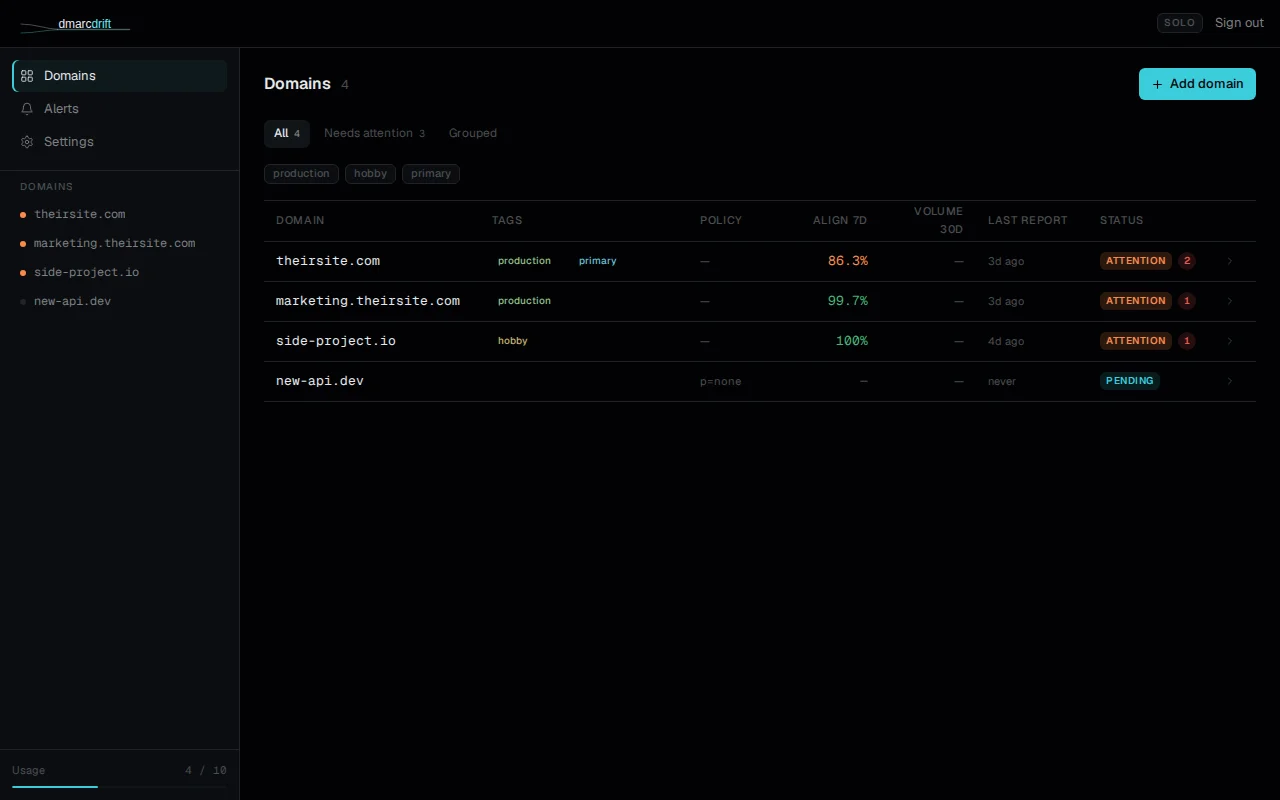Click hobby tag in side-project.io row
Image resolution: width=1280 pixels, height=800 pixels.
(513, 341)
